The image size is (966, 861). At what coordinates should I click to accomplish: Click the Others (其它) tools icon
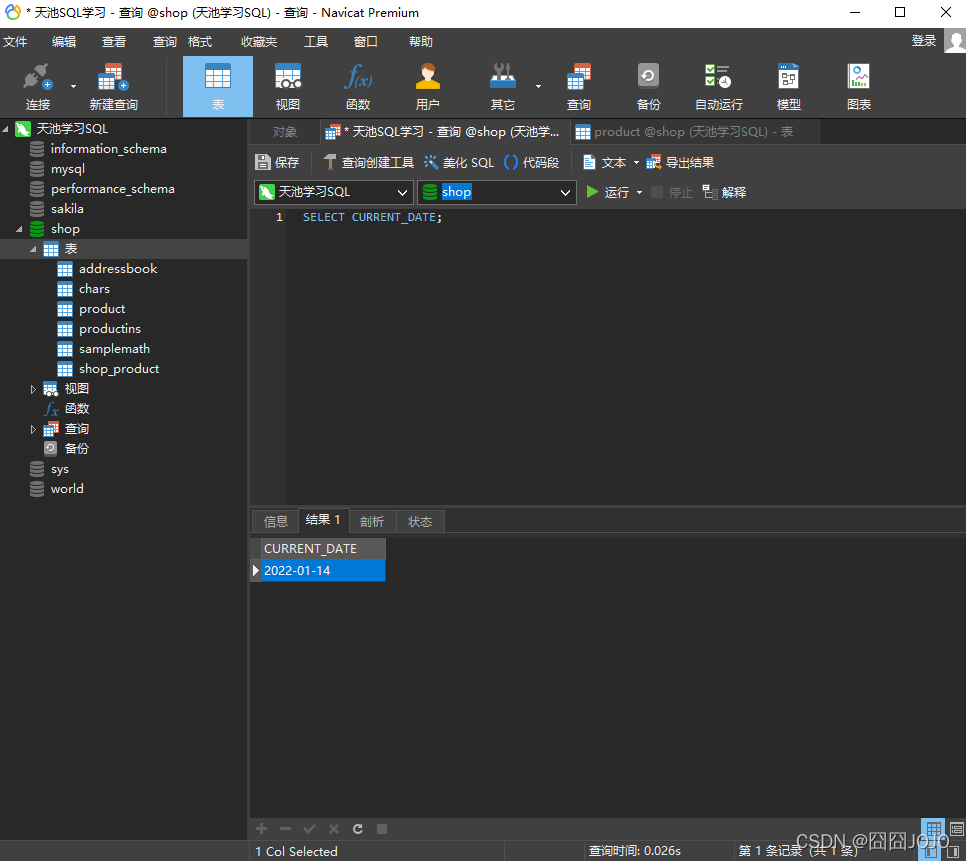pyautogui.click(x=503, y=78)
